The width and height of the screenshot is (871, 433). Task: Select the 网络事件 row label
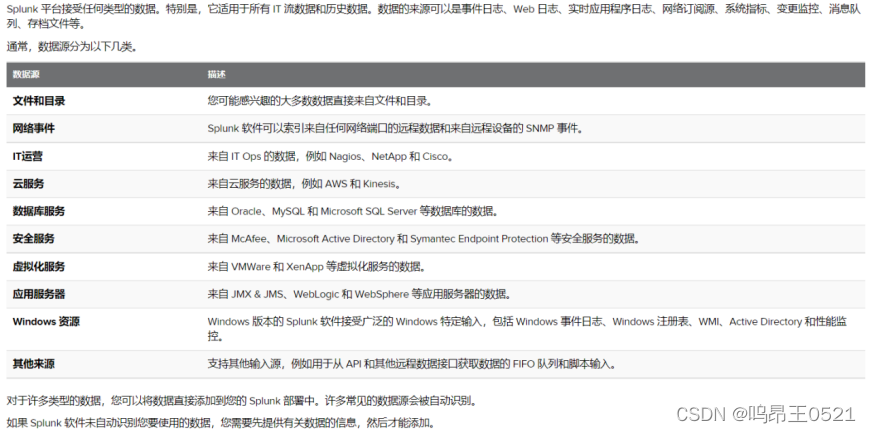pyautogui.click(x=34, y=128)
